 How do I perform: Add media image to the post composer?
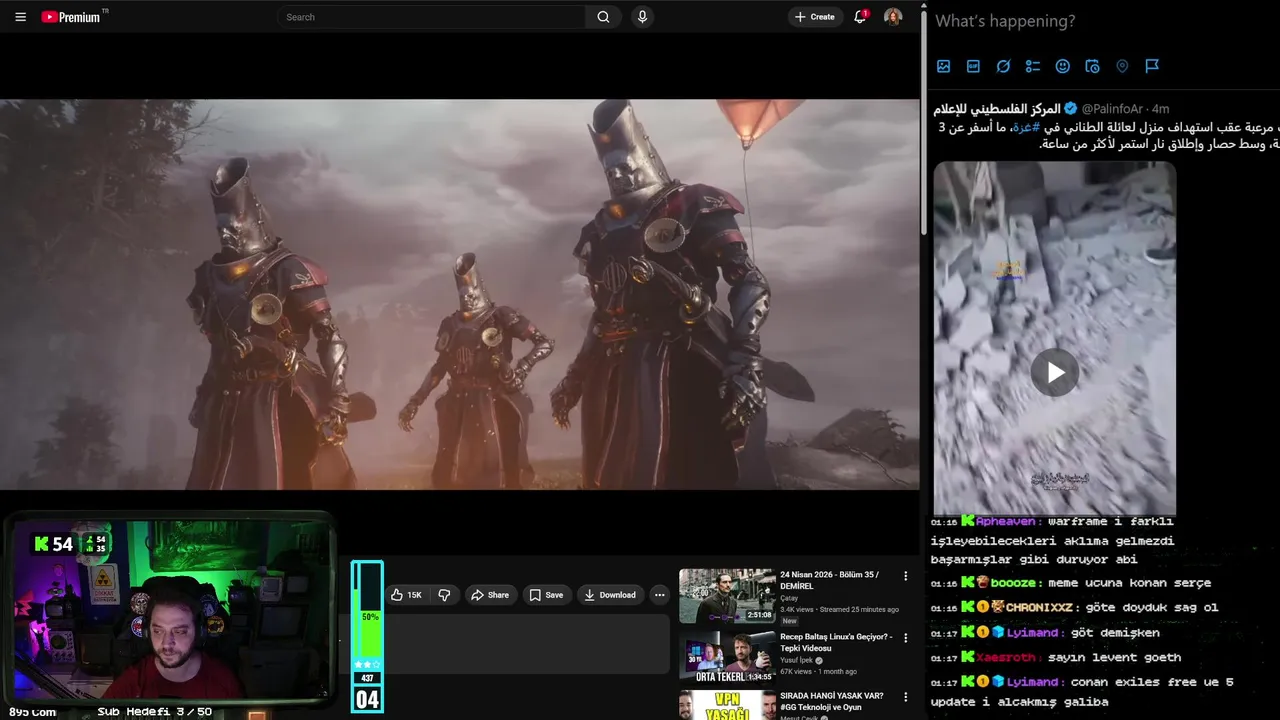point(943,66)
